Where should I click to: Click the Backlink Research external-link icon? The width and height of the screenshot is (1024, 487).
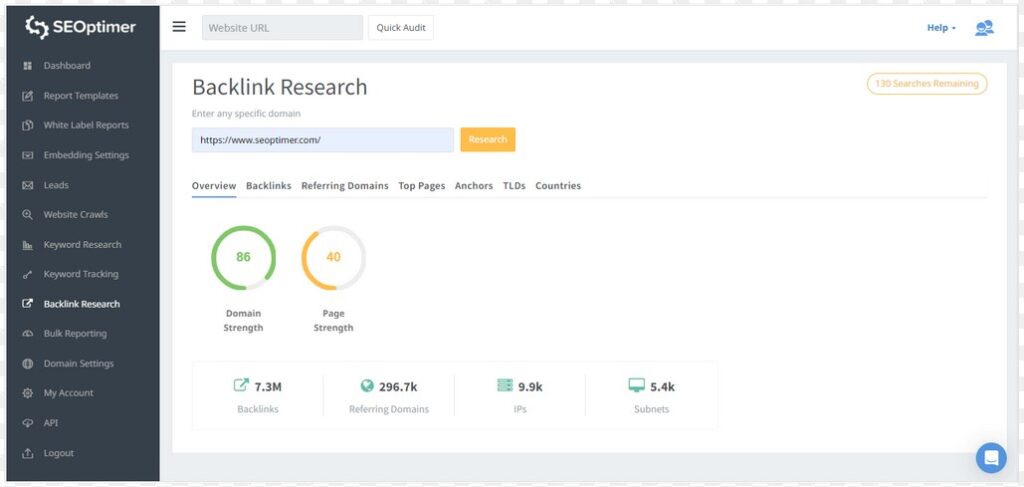(27, 304)
